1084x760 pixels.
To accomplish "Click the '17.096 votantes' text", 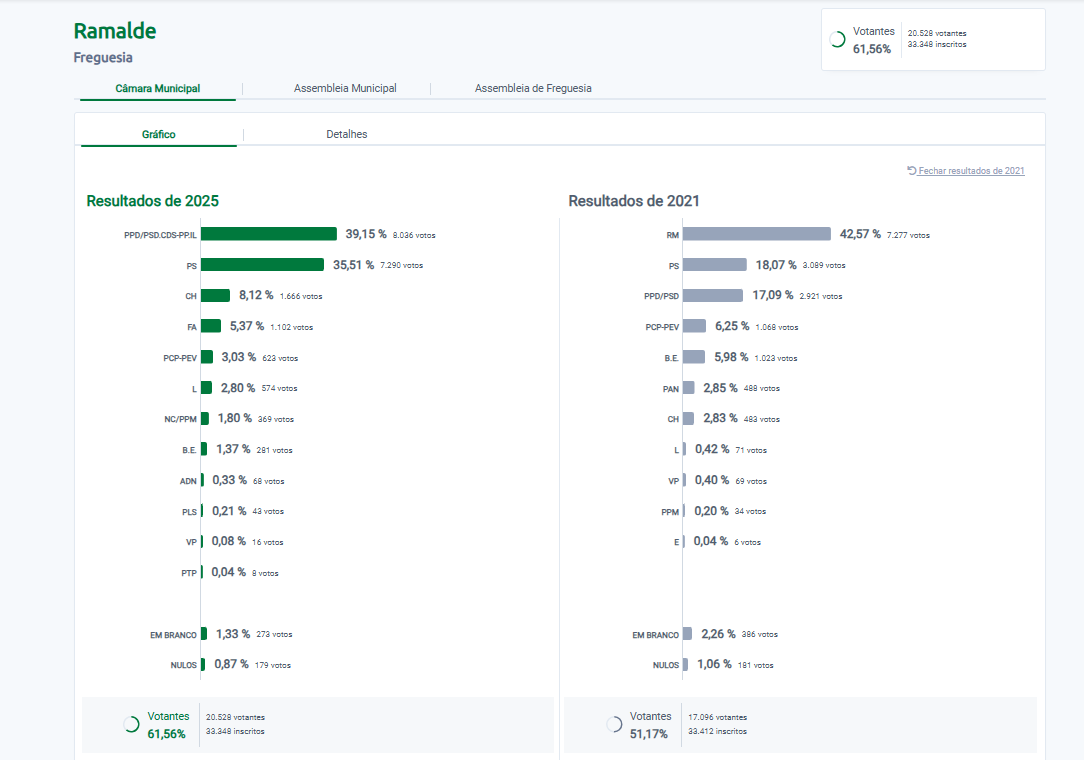I will point(718,718).
